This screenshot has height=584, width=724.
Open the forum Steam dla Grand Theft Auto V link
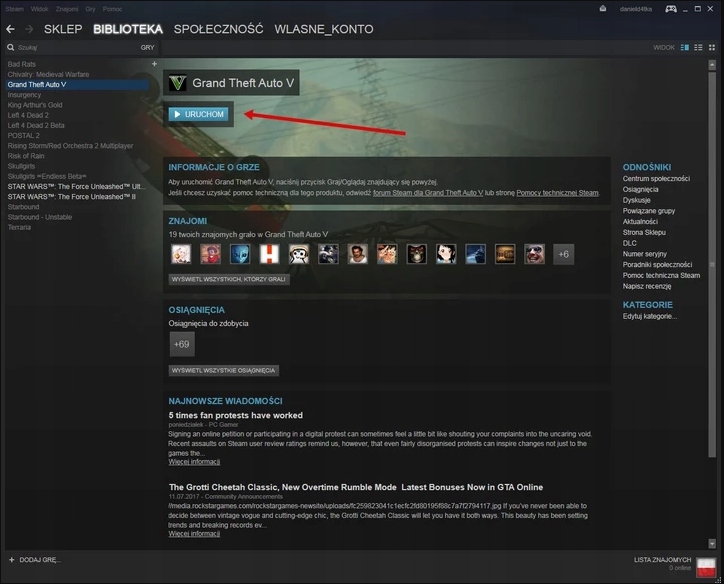click(x=428, y=193)
